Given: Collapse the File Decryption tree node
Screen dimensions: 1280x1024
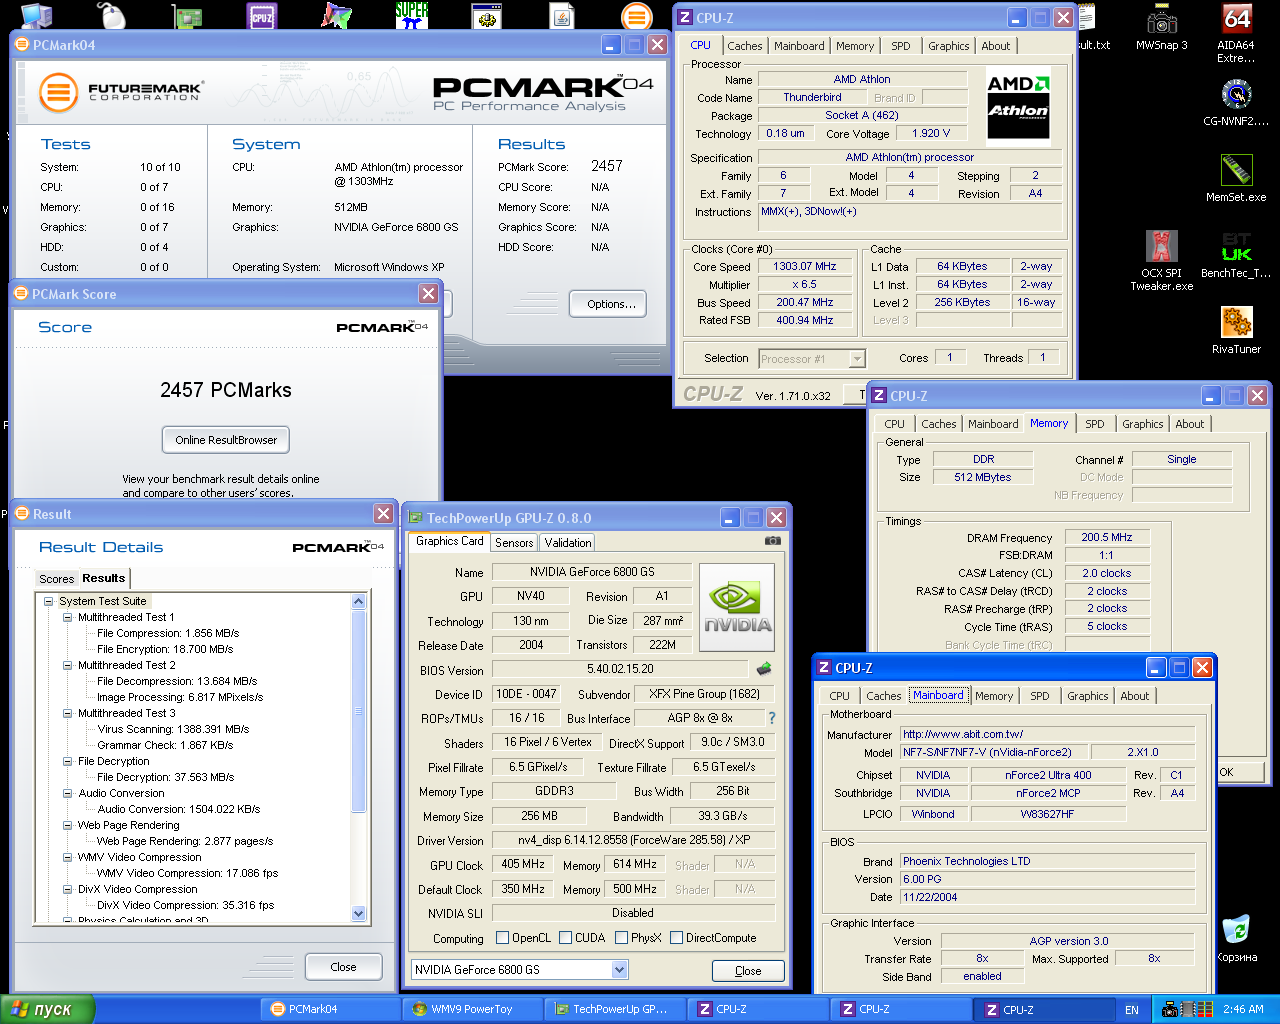Looking at the screenshot, I should [x=68, y=761].
